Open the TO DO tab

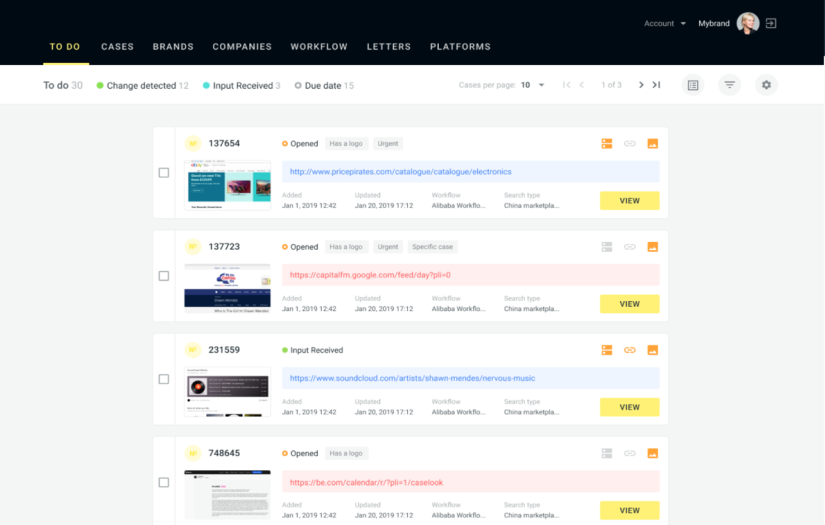(65, 47)
